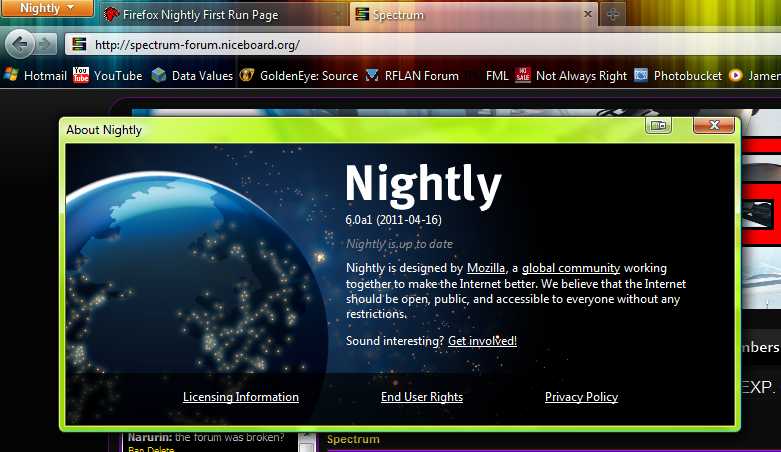
Task: Click the Get involved! link
Action: click(x=482, y=341)
